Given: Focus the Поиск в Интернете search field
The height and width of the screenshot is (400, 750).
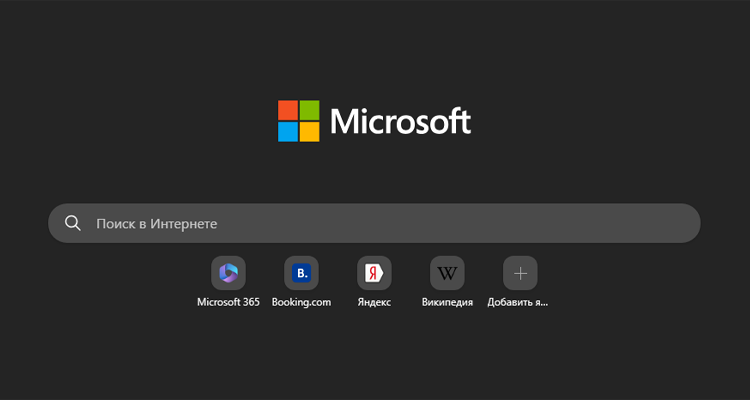Looking at the screenshot, I should (x=374, y=223).
